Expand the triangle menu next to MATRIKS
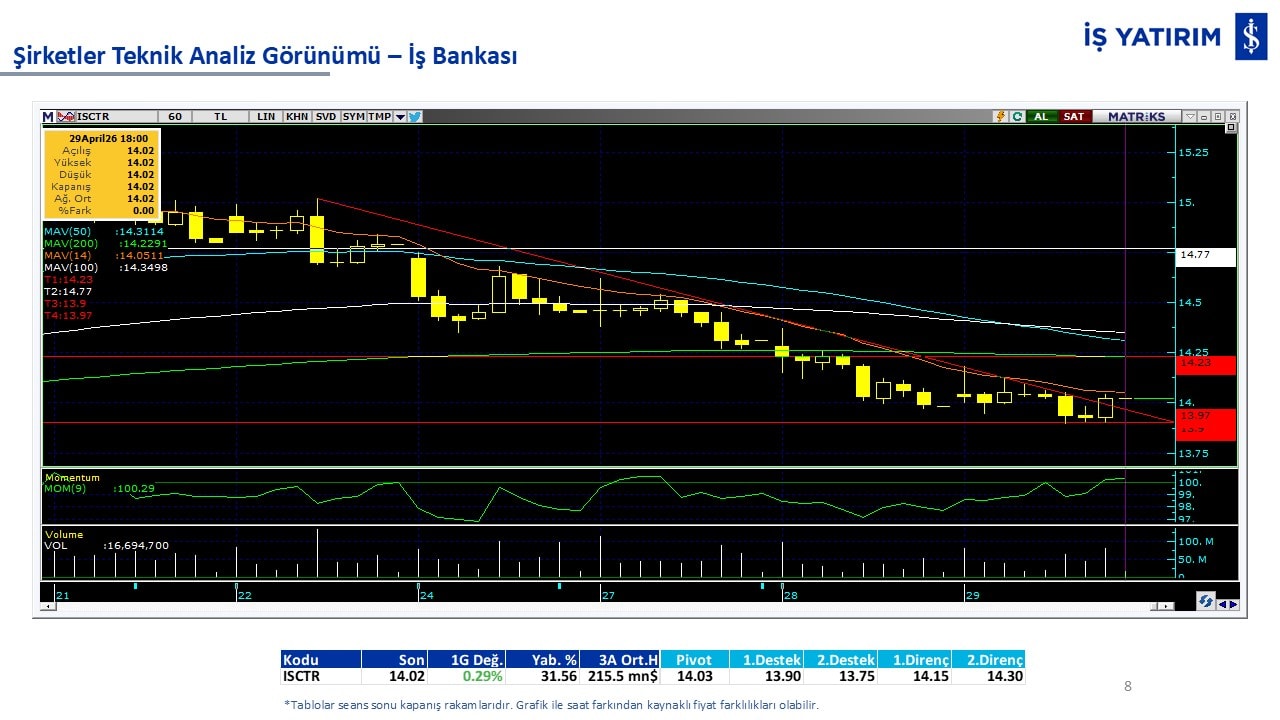Image resolution: width=1280 pixels, height=720 pixels. click(x=1189, y=116)
